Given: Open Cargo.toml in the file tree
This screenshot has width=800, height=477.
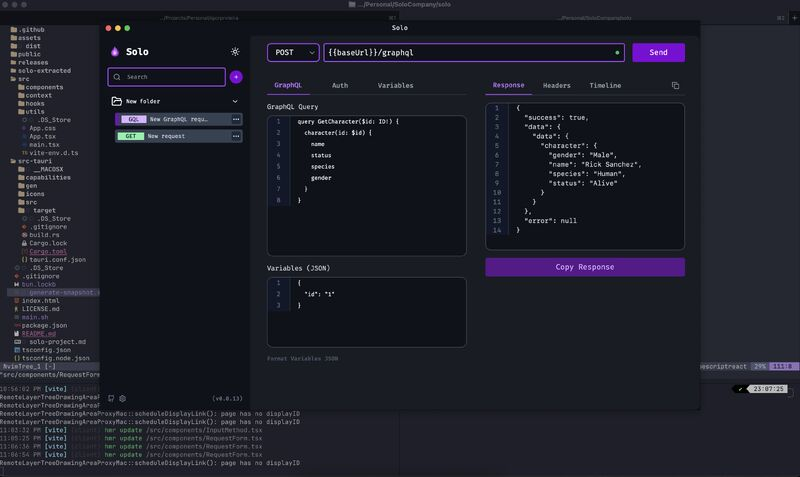Looking at the screenshot, I should [44, 252].
